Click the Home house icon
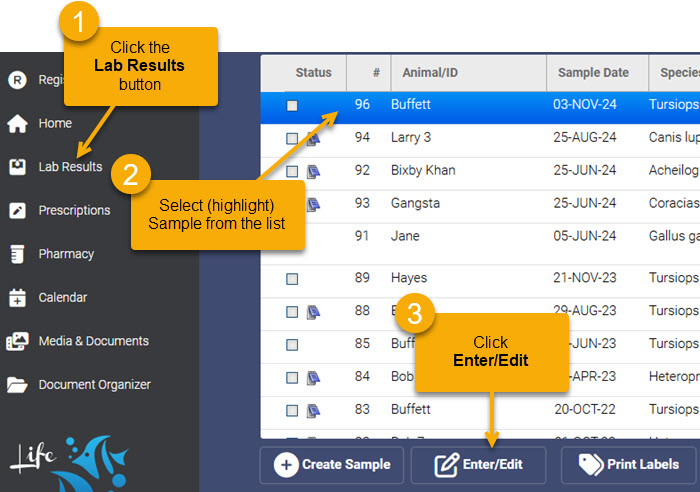 17,123
